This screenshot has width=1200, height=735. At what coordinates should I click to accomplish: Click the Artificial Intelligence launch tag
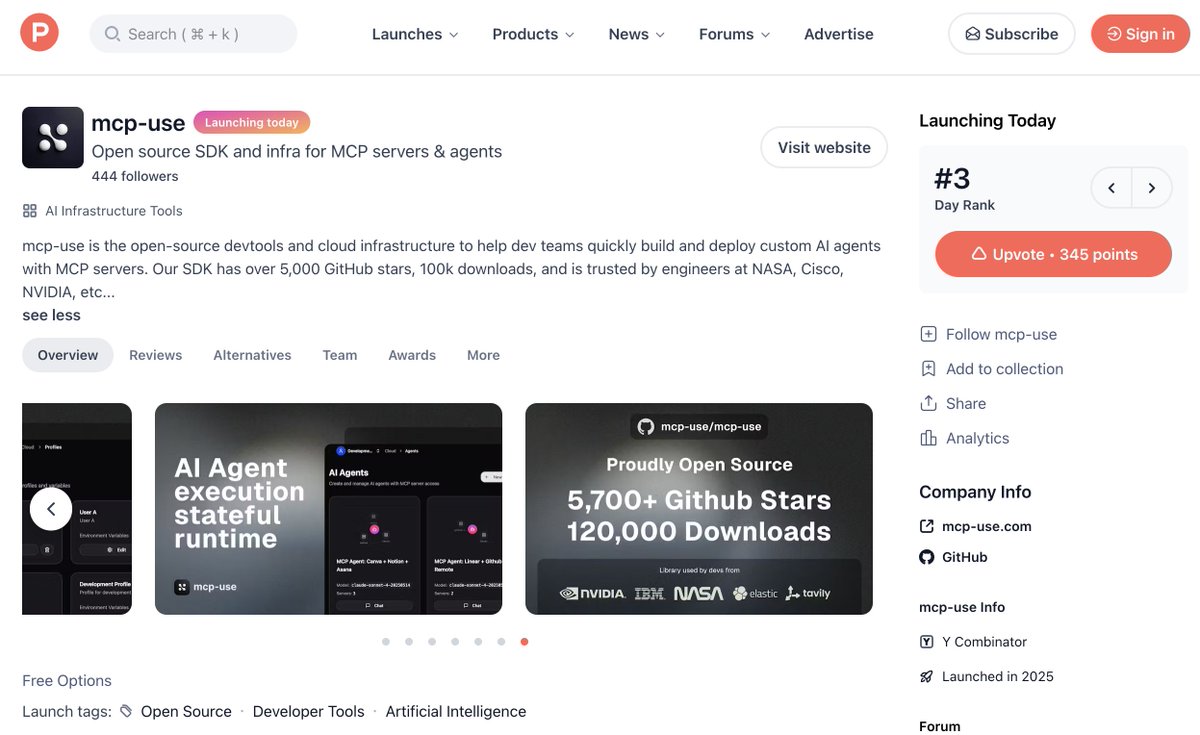[x=456, y=711]
